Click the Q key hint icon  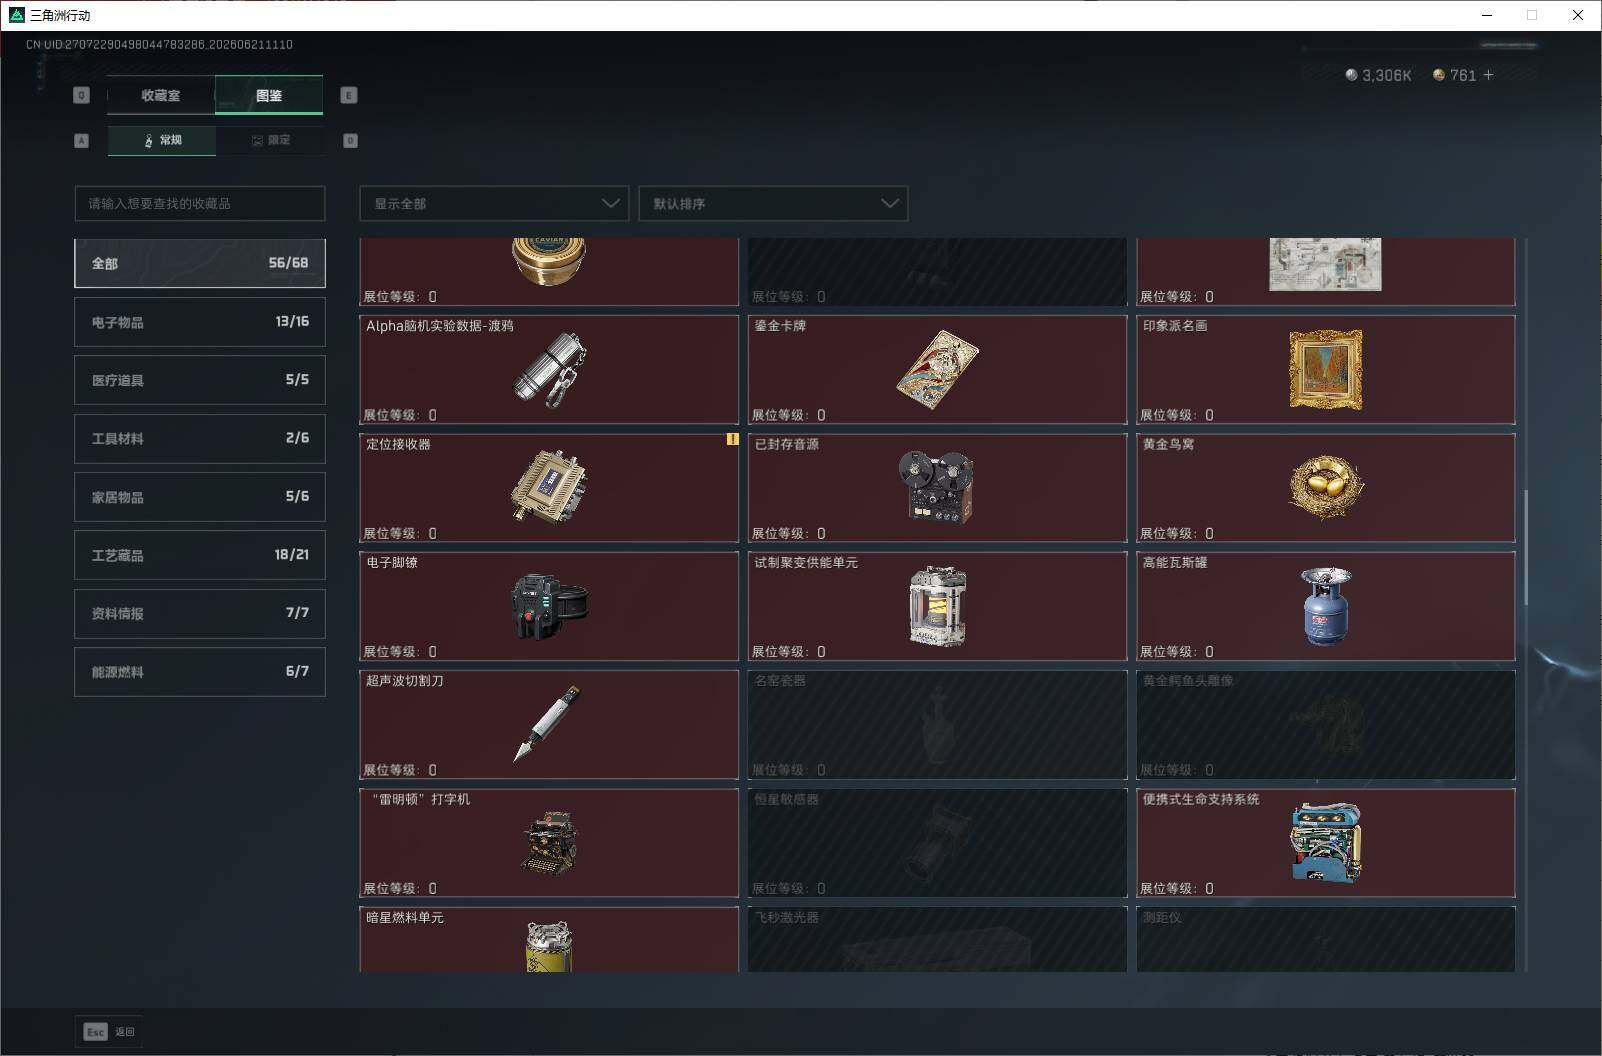point(82,95)
